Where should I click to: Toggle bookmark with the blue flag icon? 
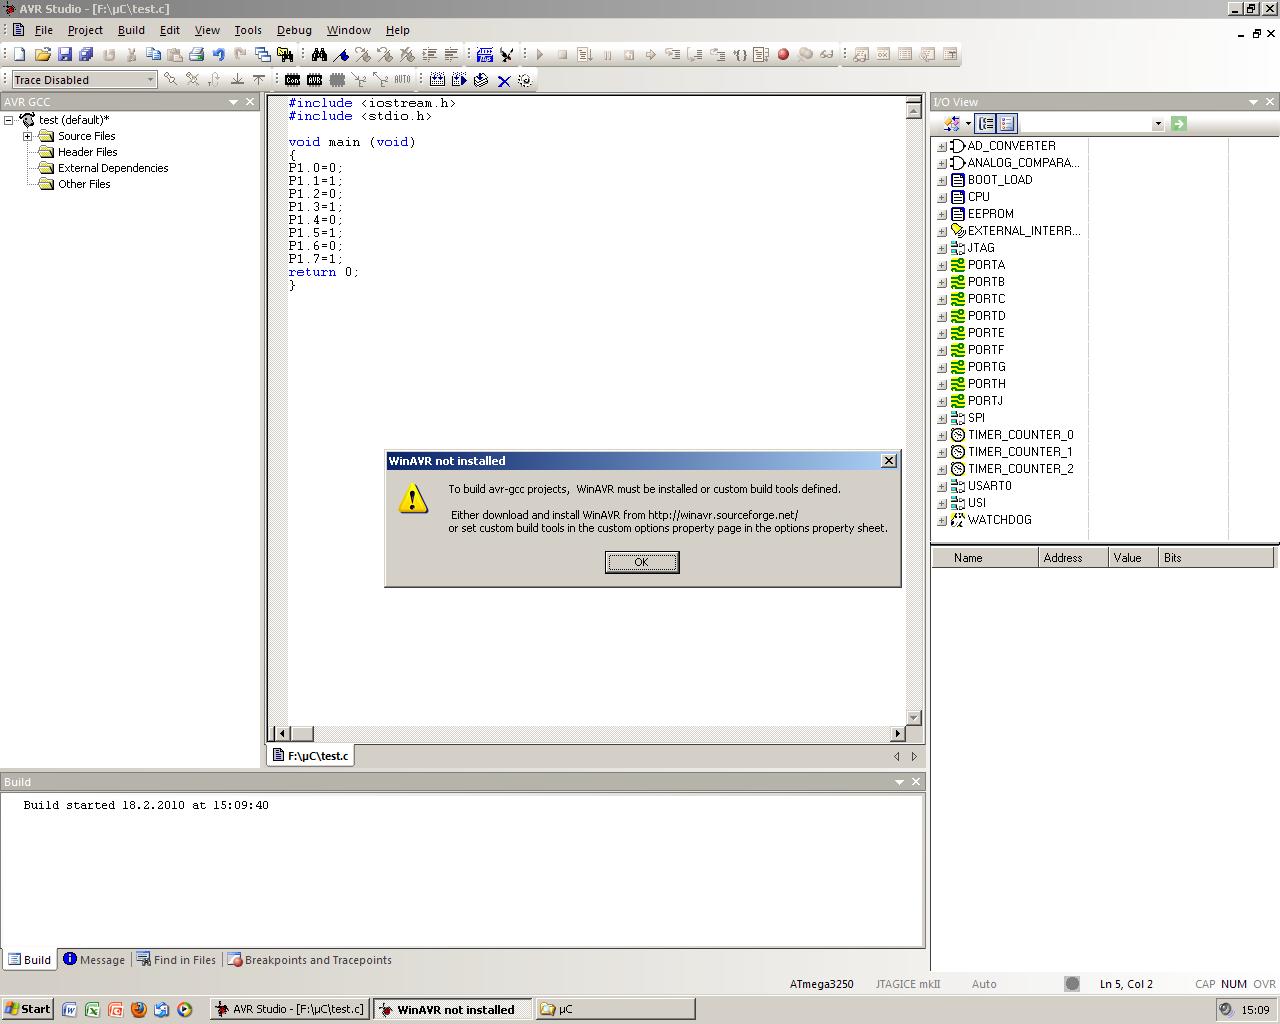(341, 55)
